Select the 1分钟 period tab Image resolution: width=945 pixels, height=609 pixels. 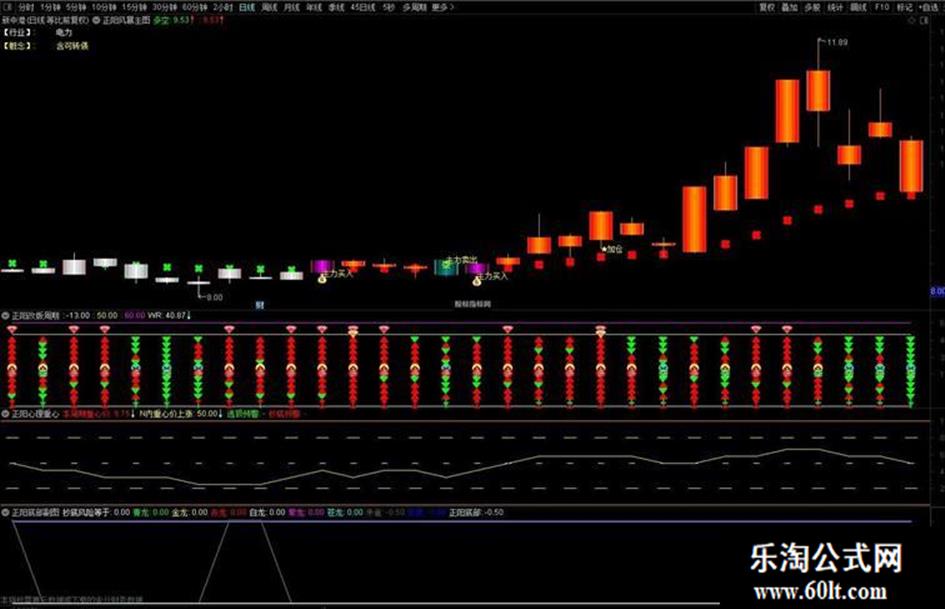coord(51,7)
